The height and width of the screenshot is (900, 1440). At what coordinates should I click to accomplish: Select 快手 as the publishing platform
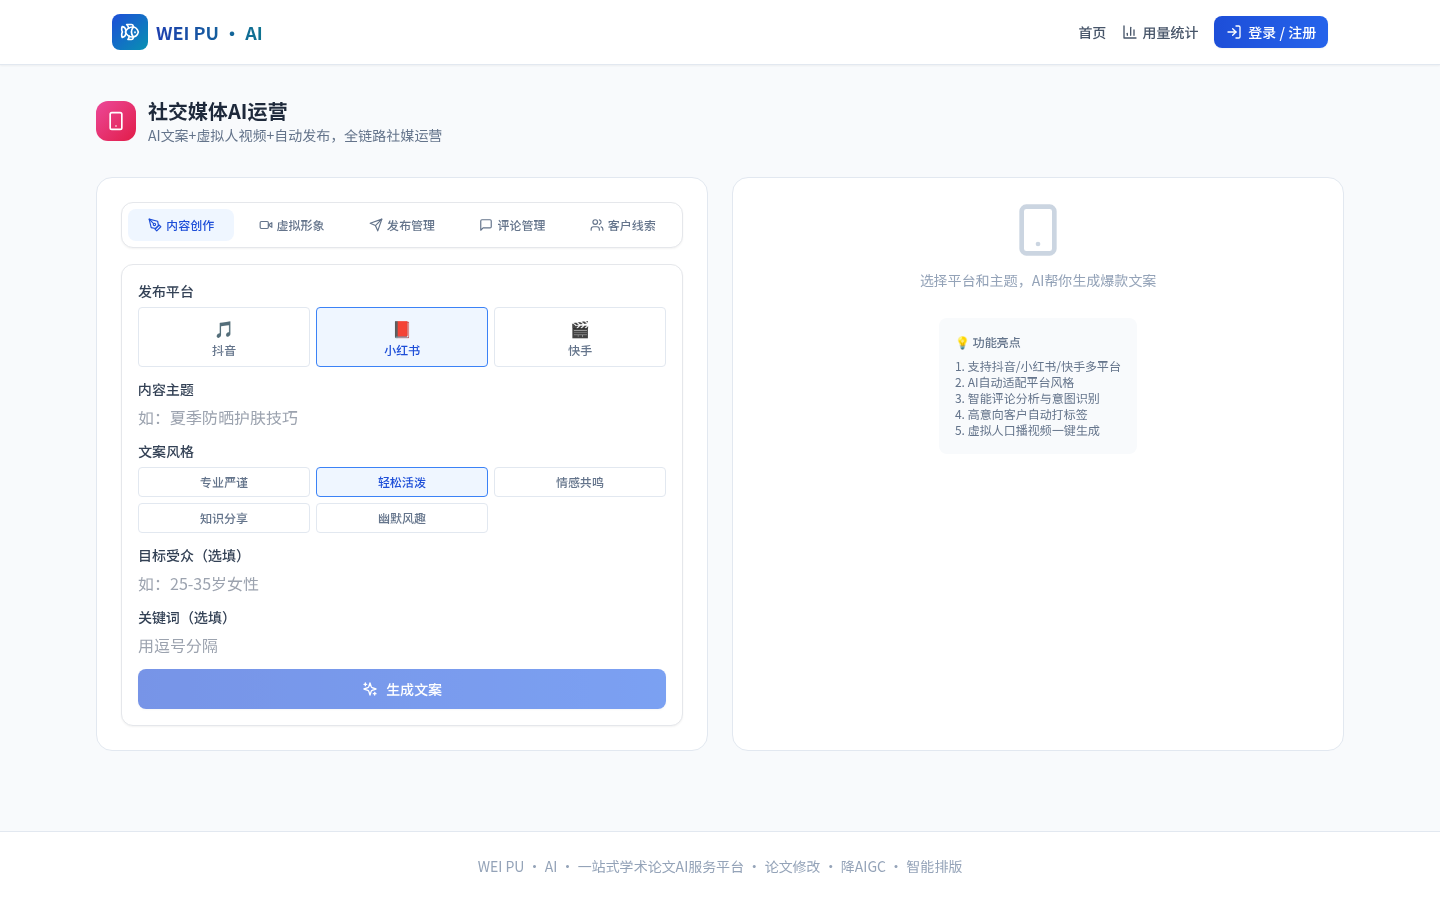click(x=580, y=337)
